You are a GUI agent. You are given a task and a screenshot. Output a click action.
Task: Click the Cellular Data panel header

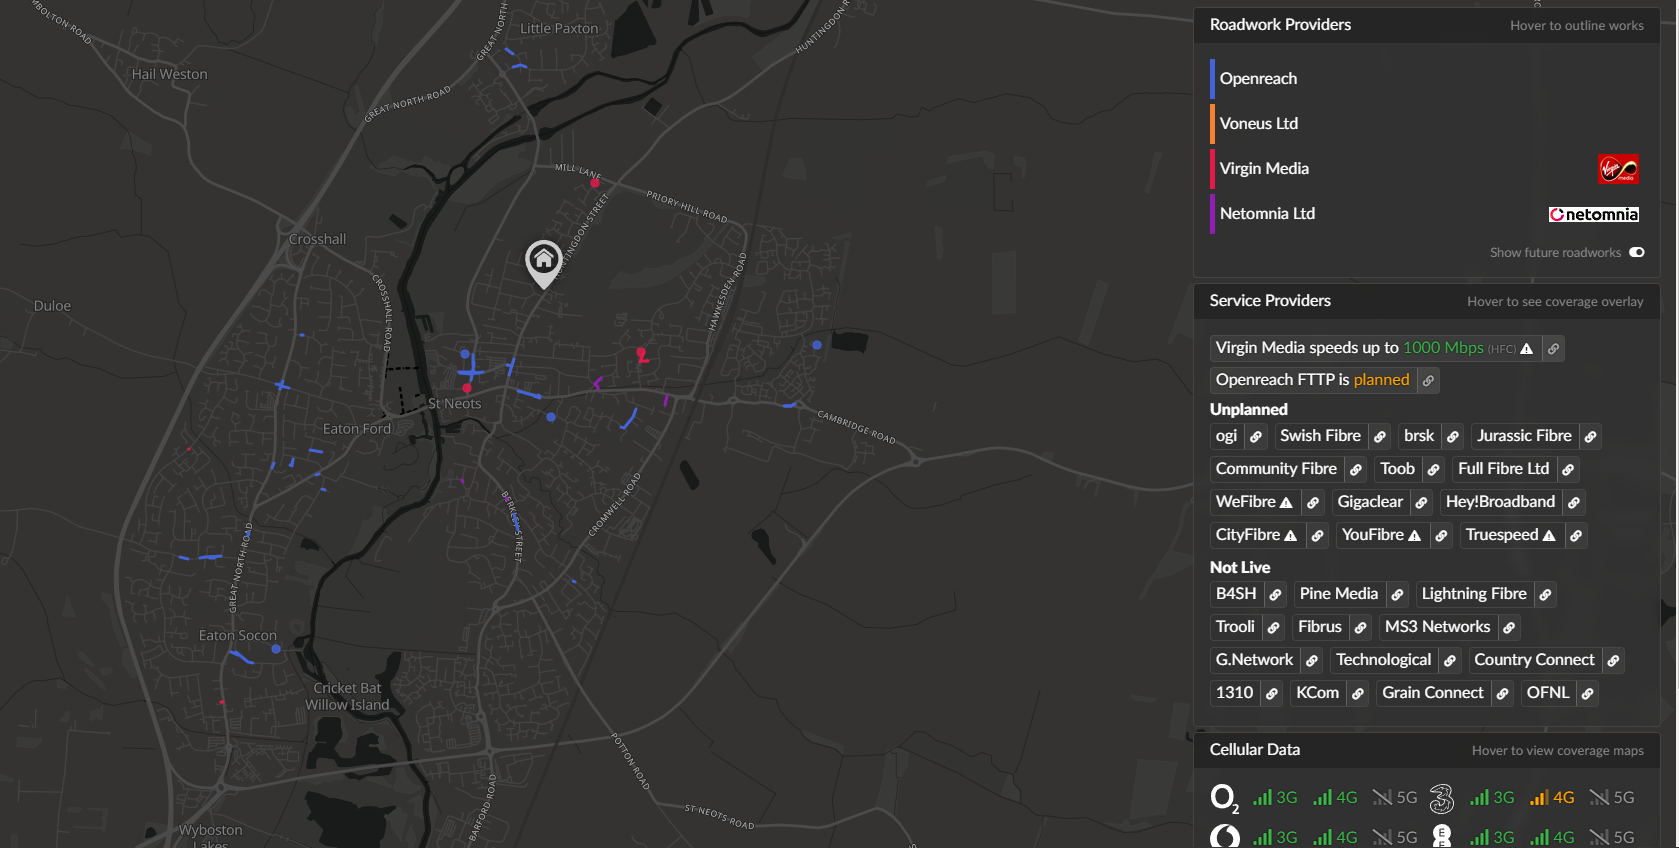coord(1427,750)
